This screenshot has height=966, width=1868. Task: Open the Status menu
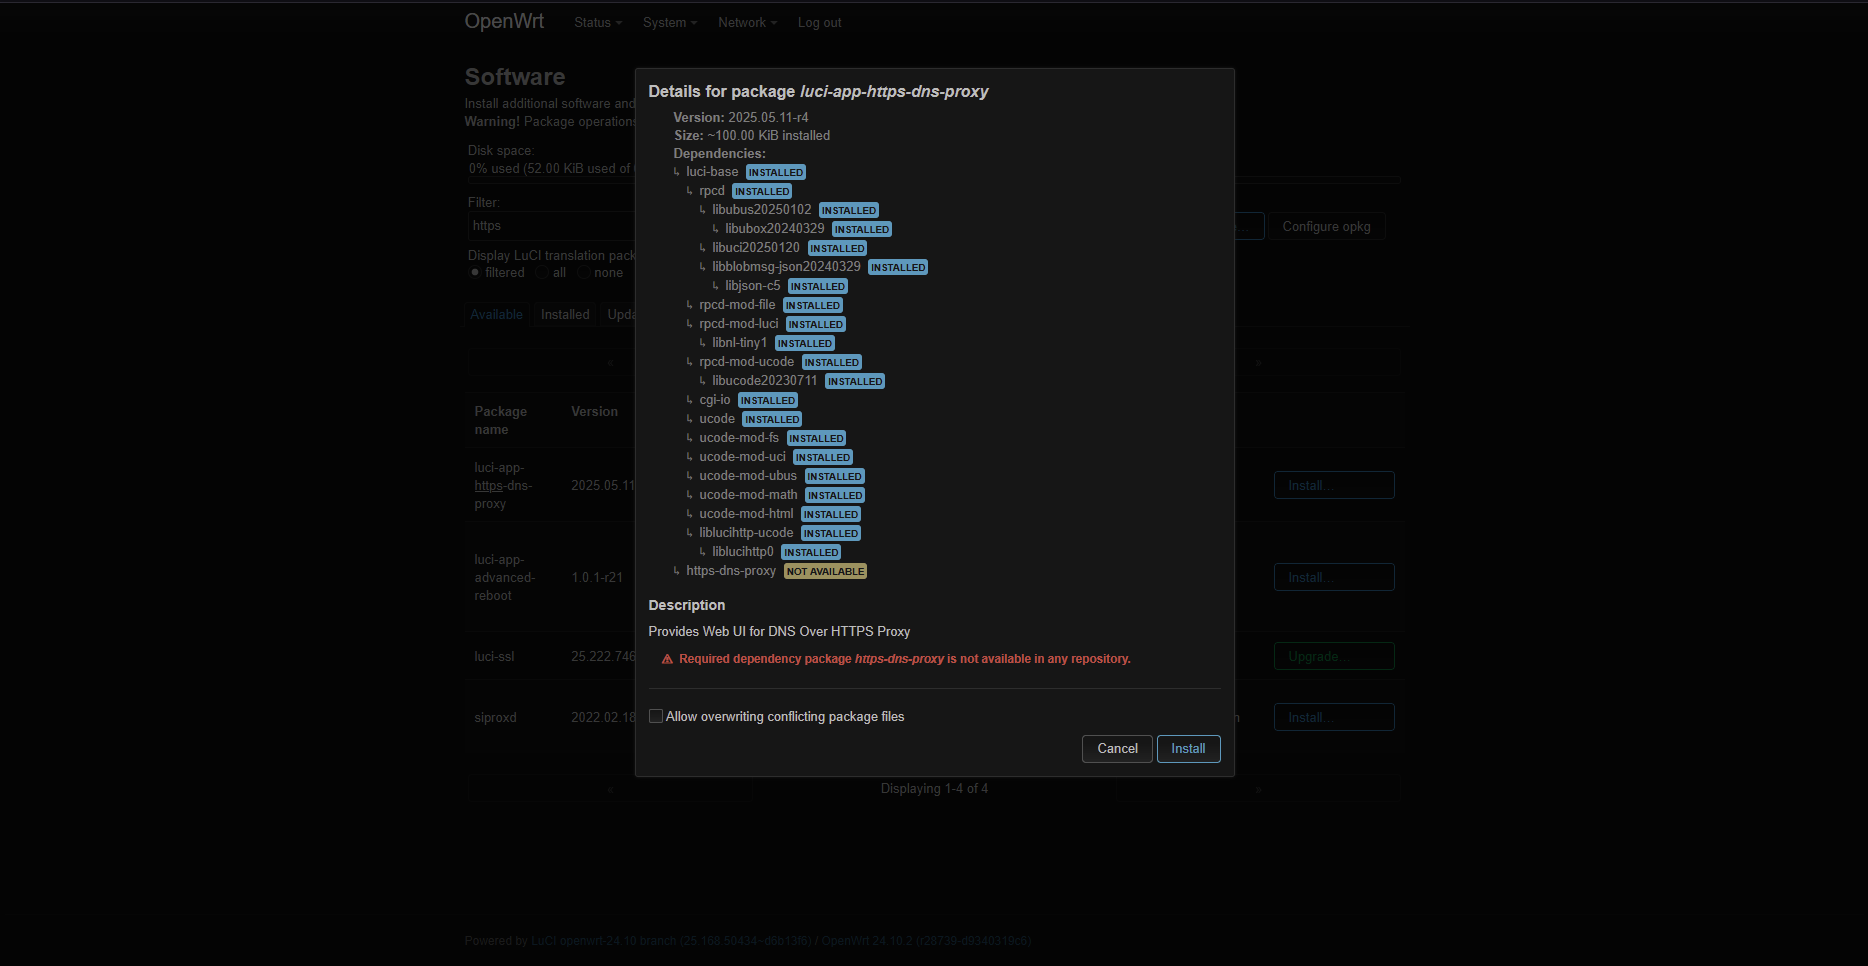[598, 23]
